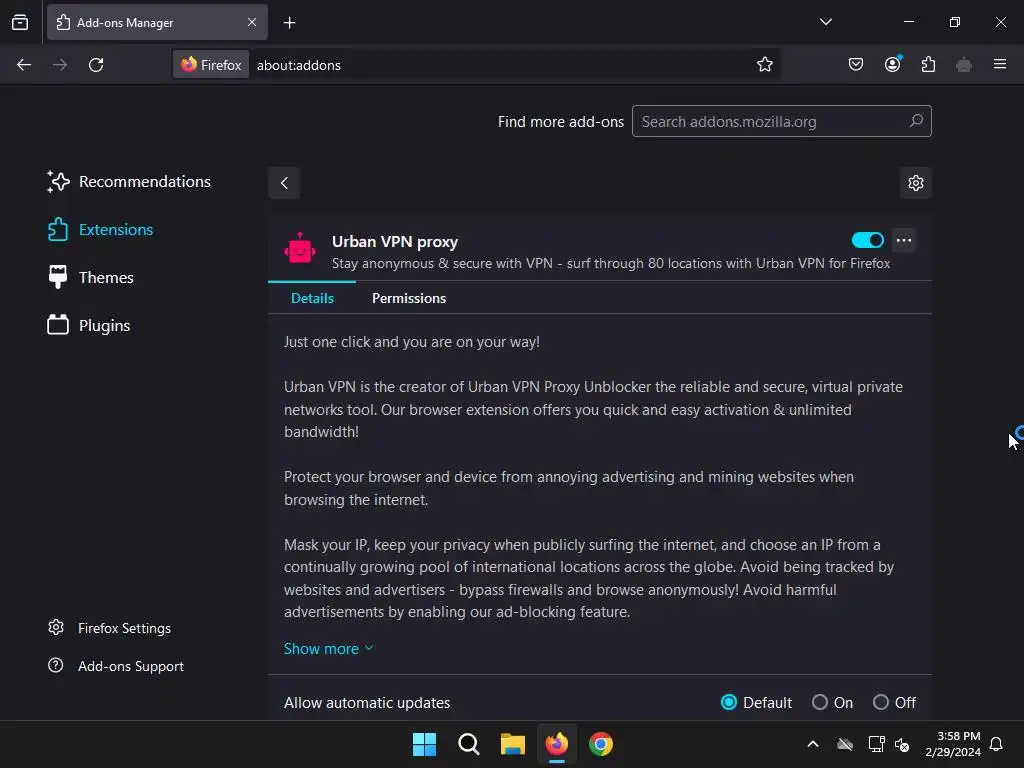
Task: Open the Windows Start menu
Action: (x=424, y=744)
